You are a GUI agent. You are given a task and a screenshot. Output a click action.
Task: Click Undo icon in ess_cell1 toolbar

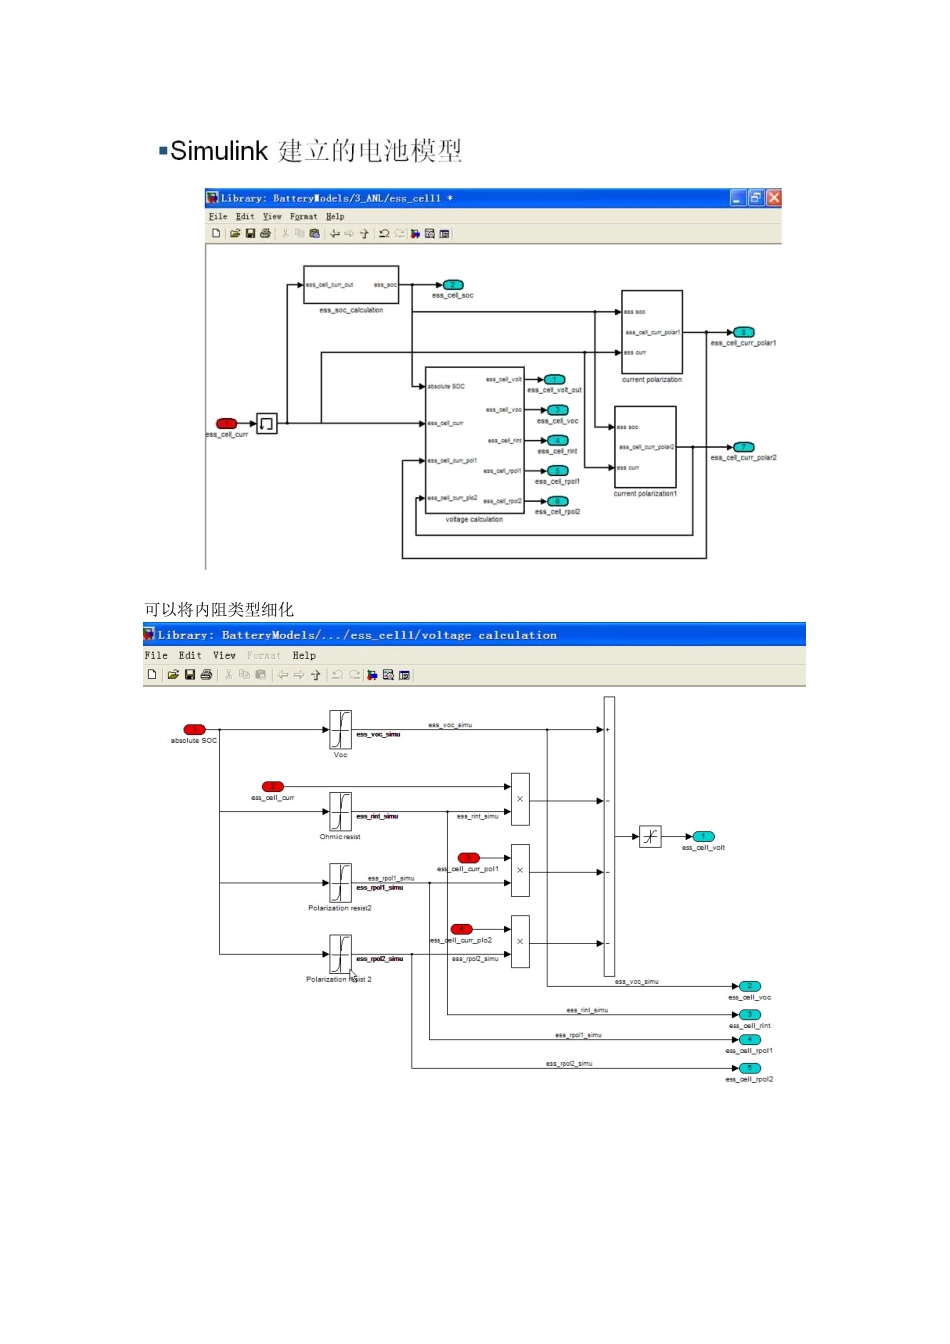click(384, 233)
